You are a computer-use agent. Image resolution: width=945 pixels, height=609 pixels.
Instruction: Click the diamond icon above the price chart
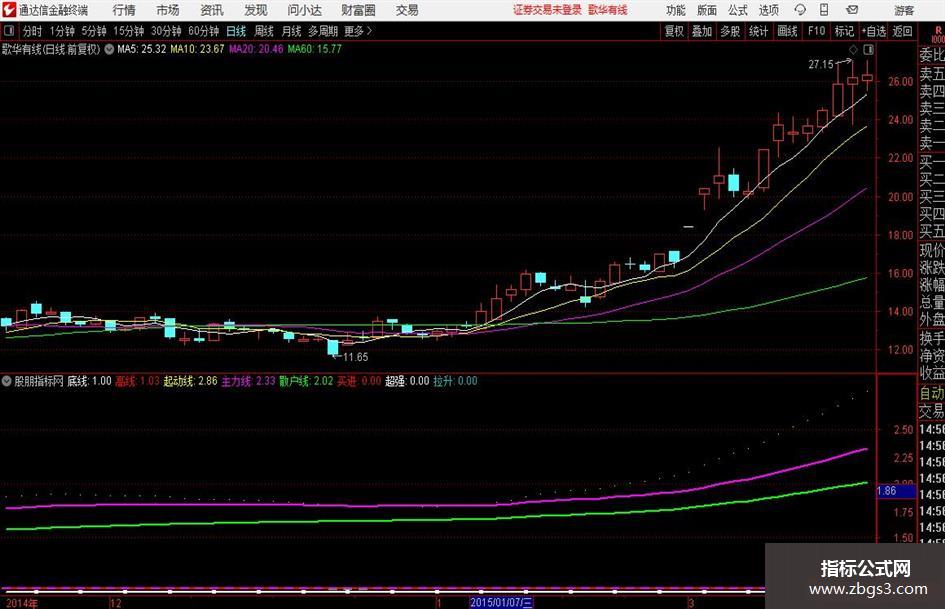[853, 49]
